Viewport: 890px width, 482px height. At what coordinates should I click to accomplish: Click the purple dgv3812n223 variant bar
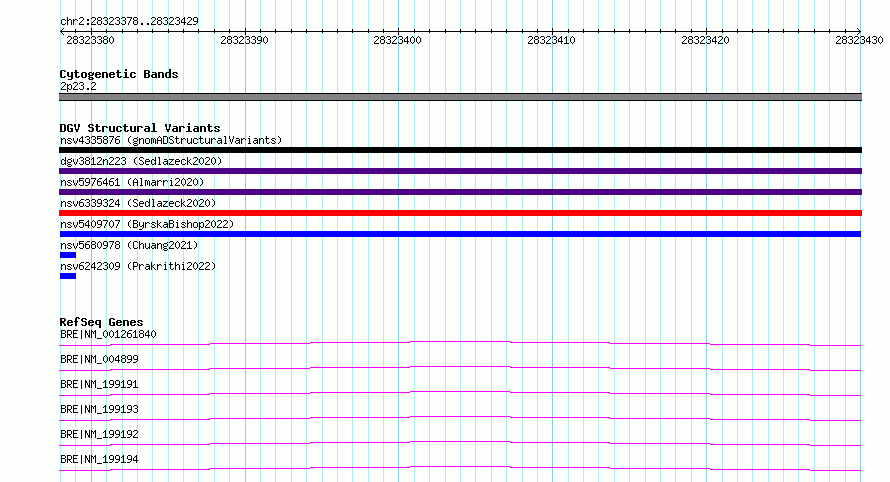coord(460,171)
